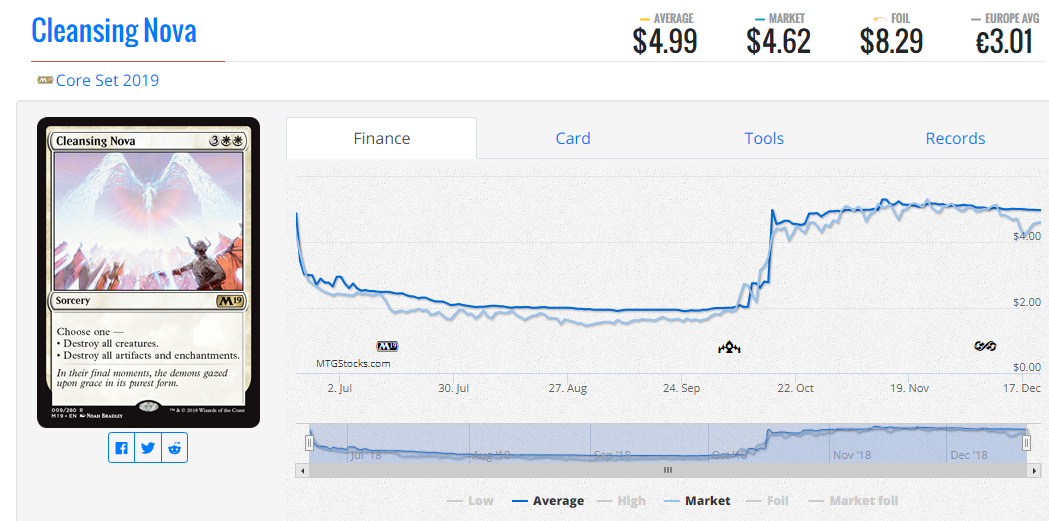This screenshot has height=521, width=1049.
Task: Click the 22. Oct axis date label
Action: [795, 388]
